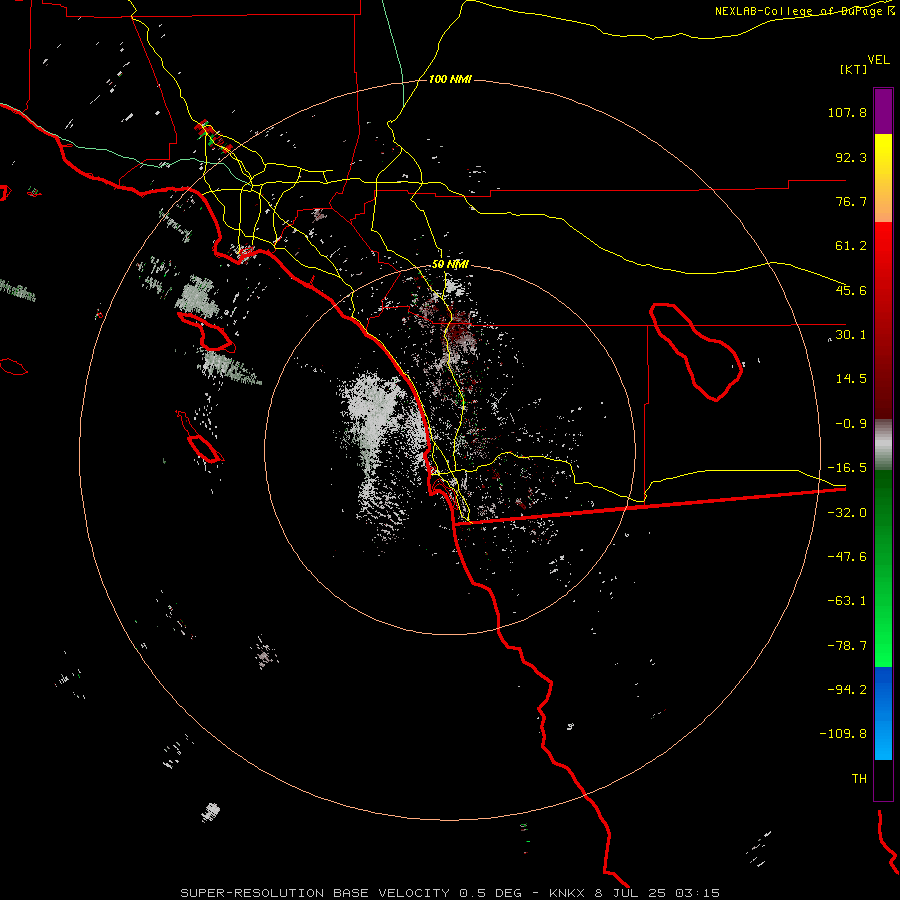Click the -94.2 legend value

point(847,689)
